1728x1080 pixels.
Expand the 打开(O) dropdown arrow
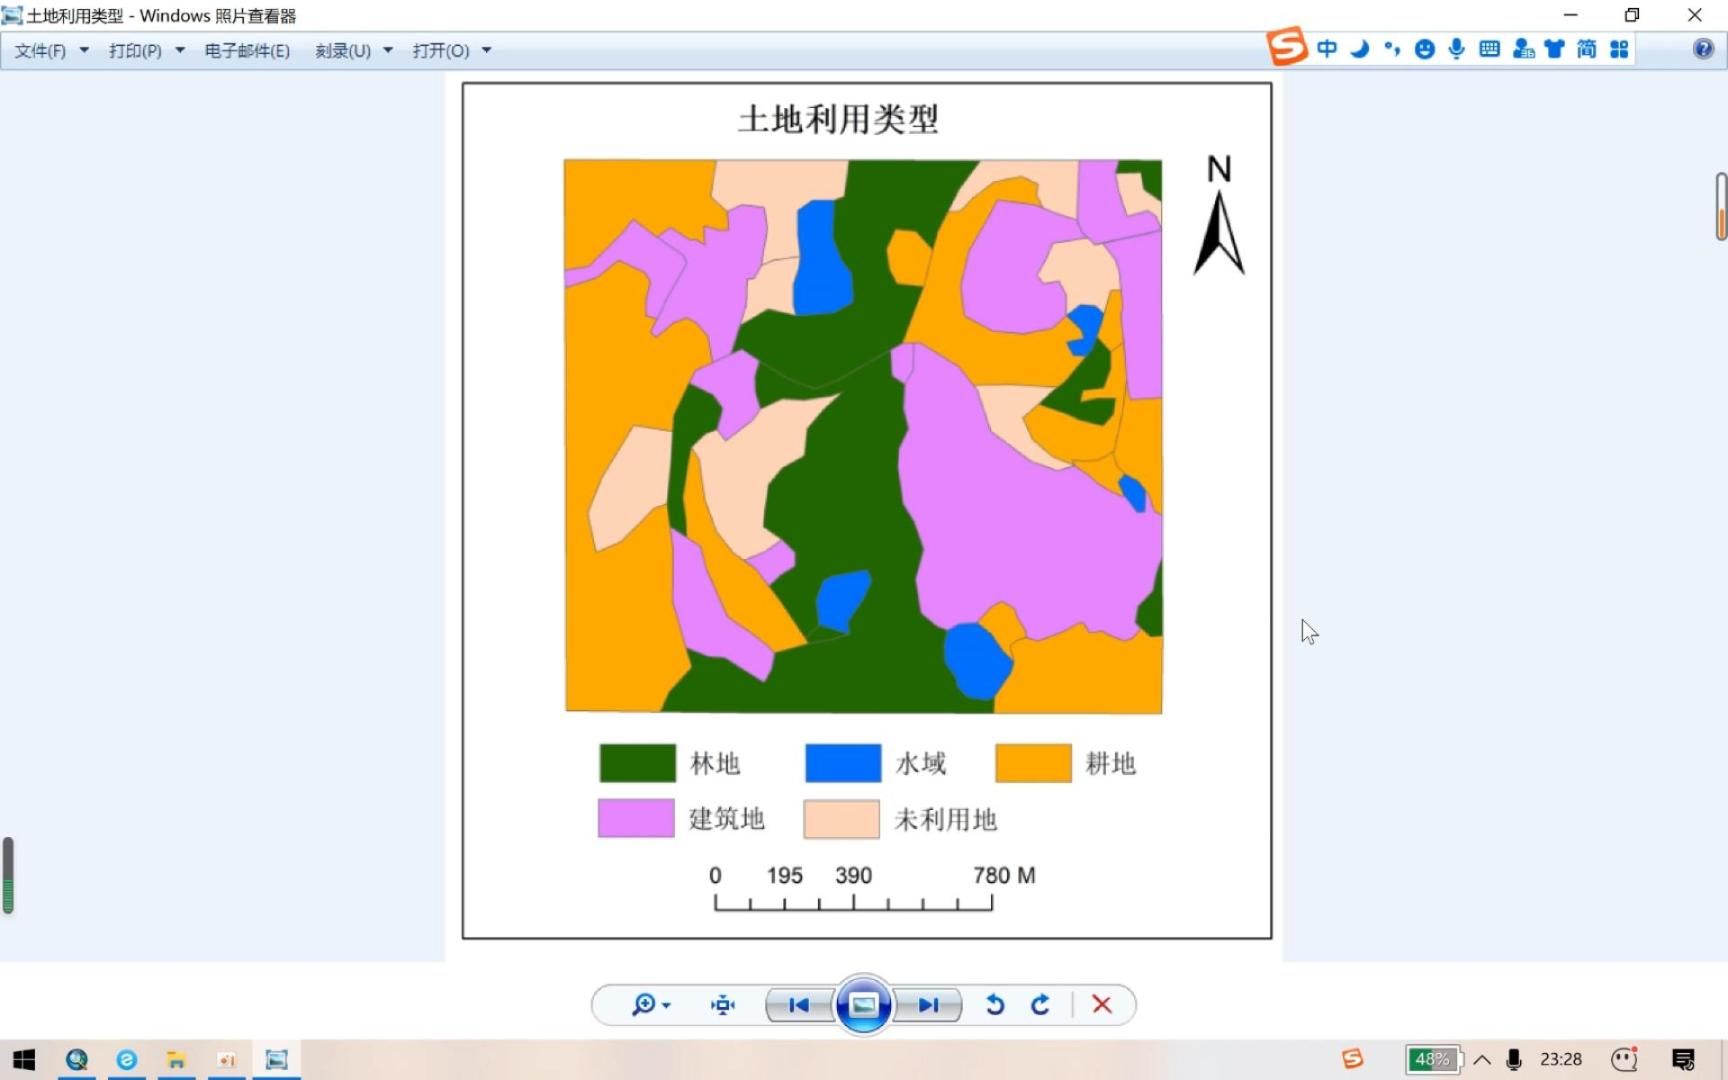pos(486,50)
